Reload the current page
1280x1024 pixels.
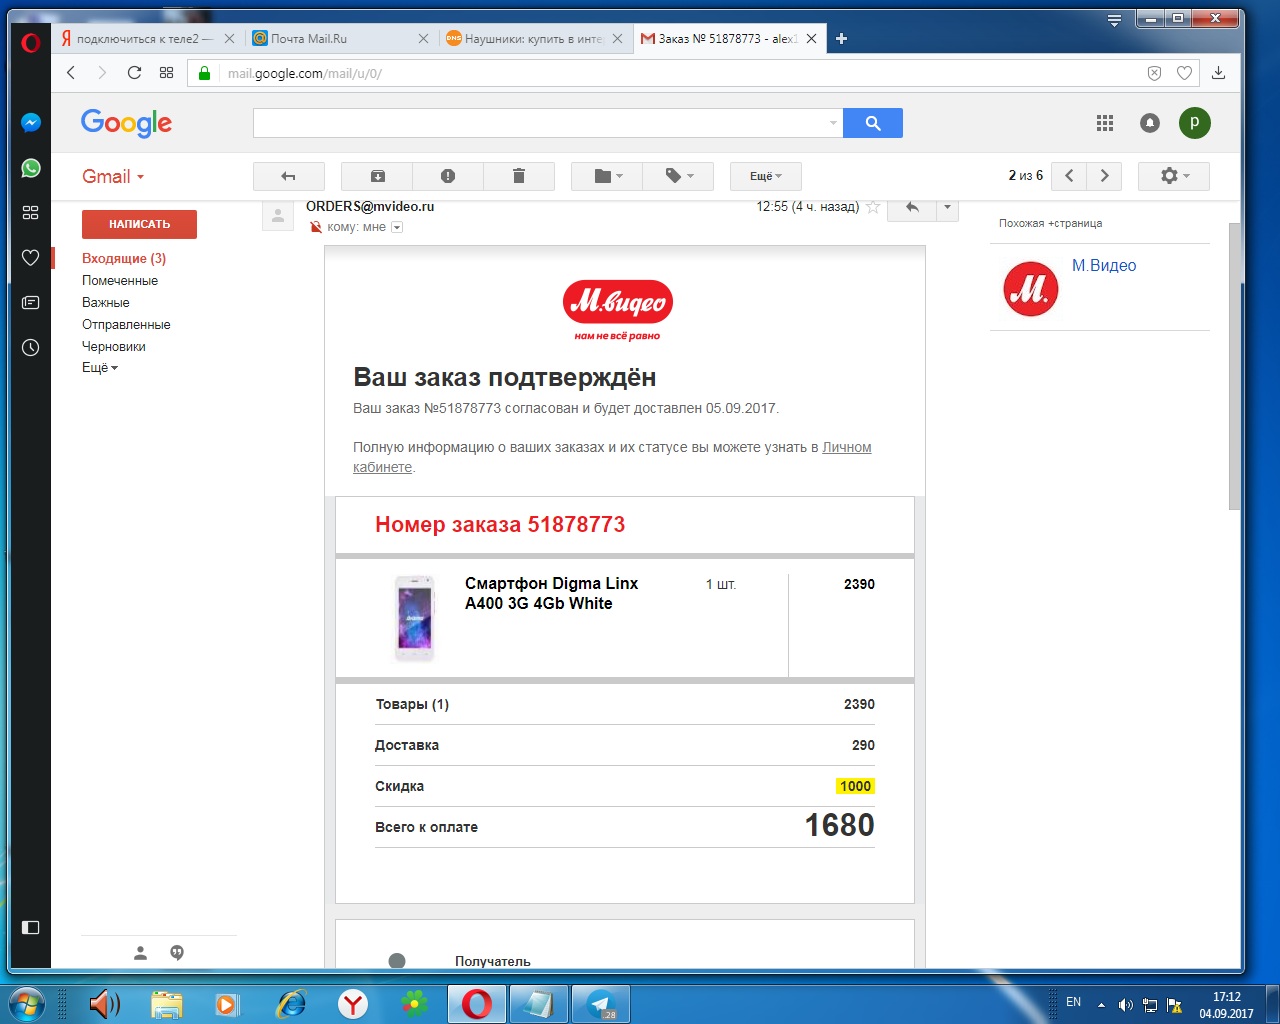coord(134,72)
